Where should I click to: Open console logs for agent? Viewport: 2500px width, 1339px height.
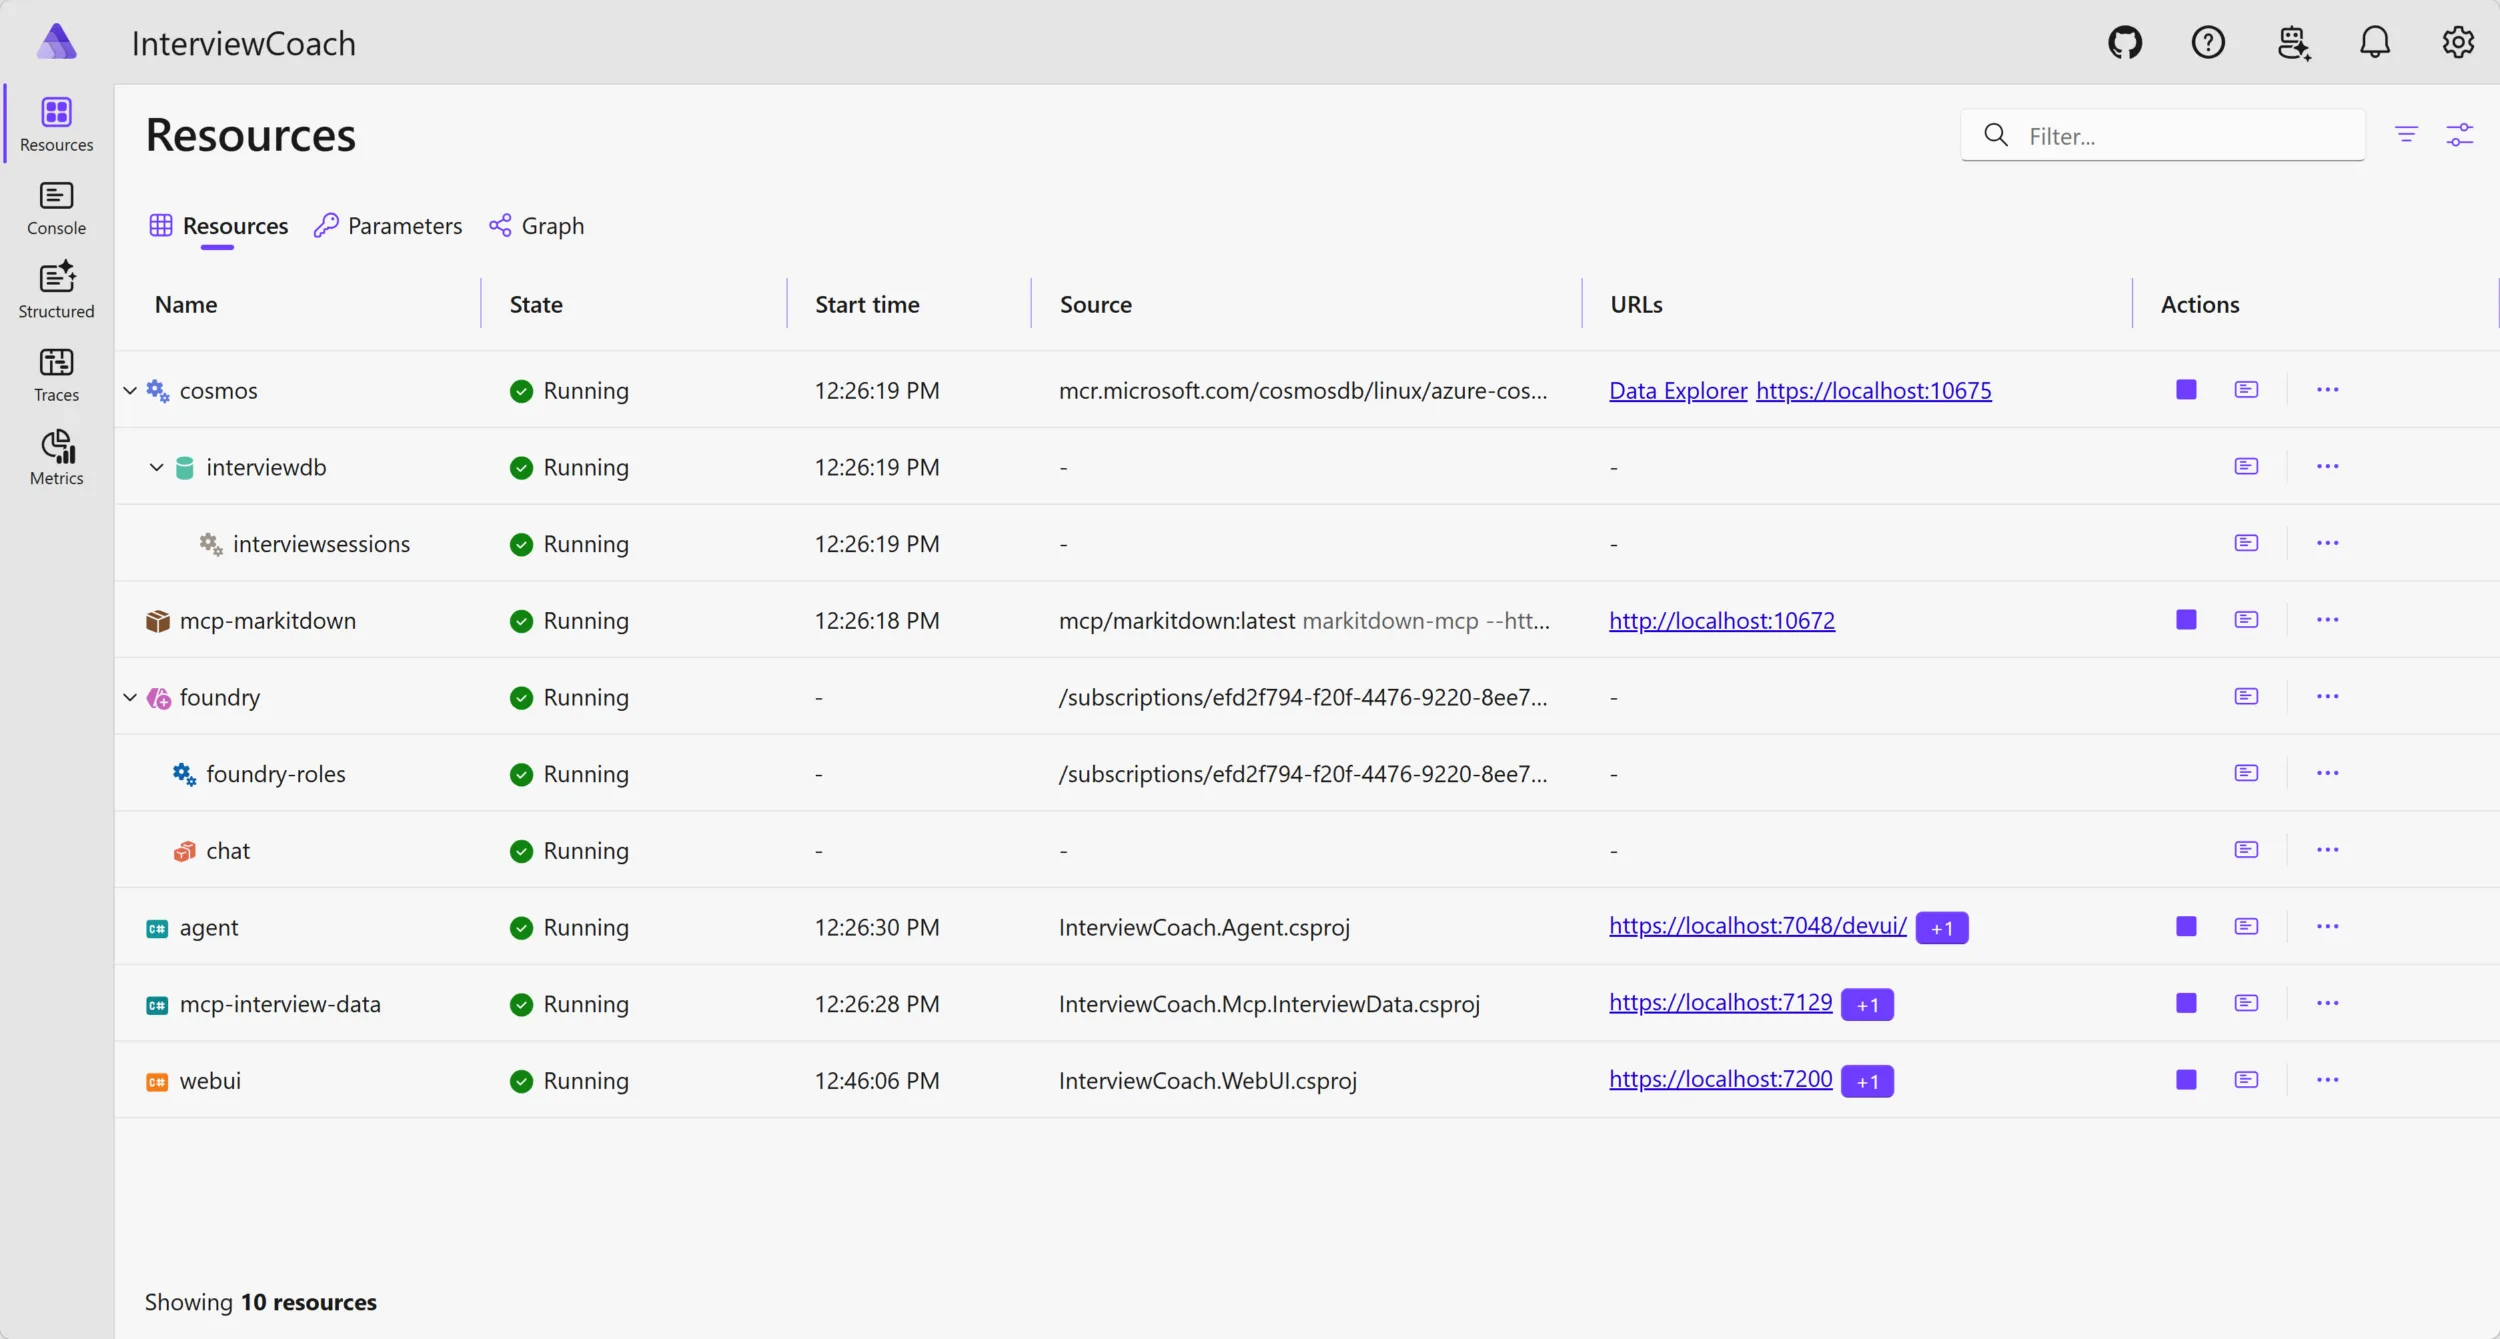coord(2246,926)
